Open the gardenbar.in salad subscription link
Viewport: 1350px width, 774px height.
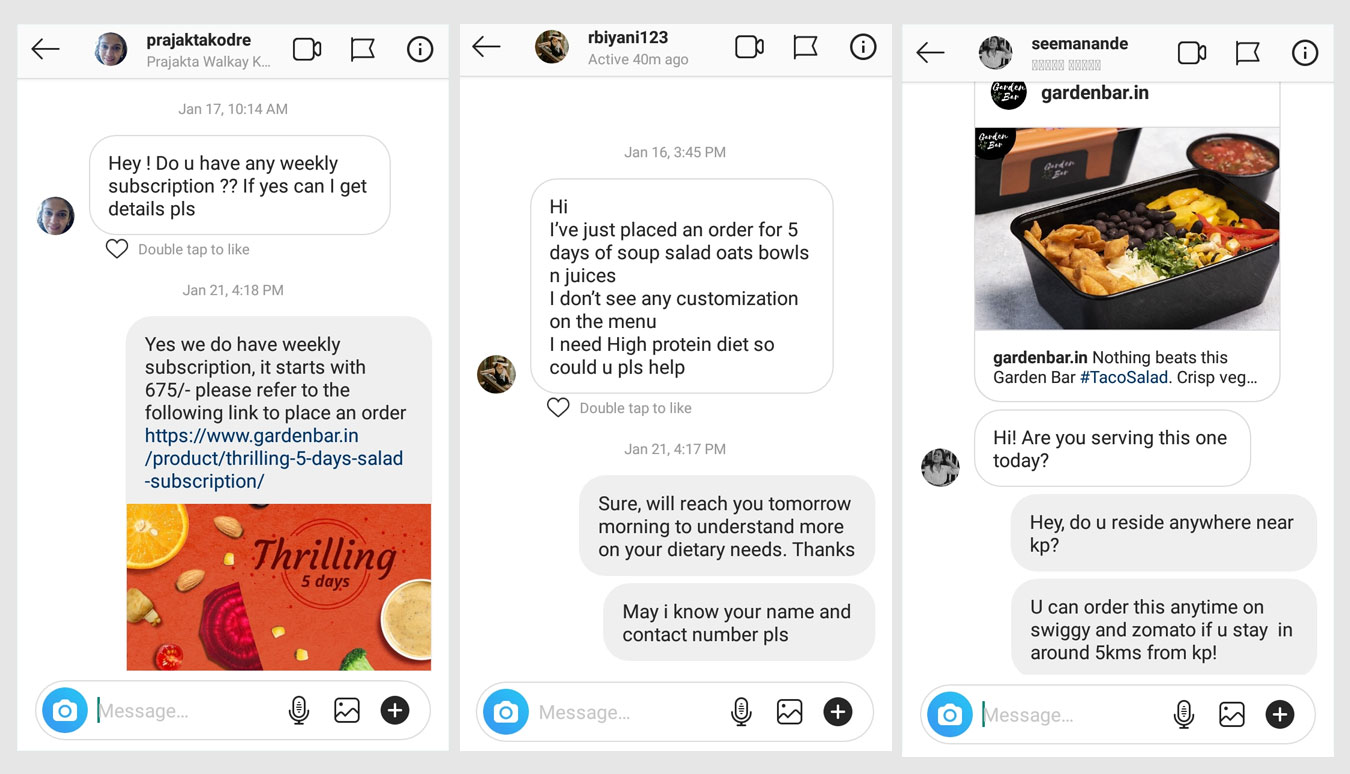coord(274,458)
